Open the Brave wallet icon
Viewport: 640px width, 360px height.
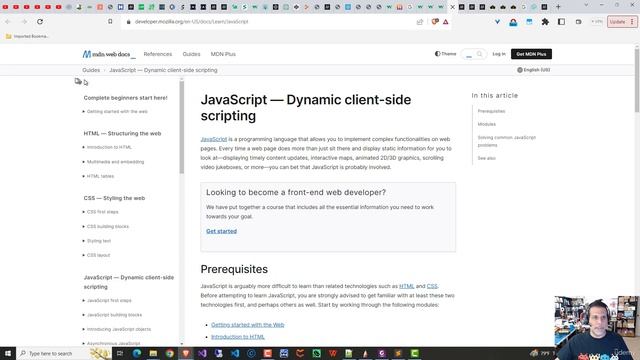[x=578, y=22]
